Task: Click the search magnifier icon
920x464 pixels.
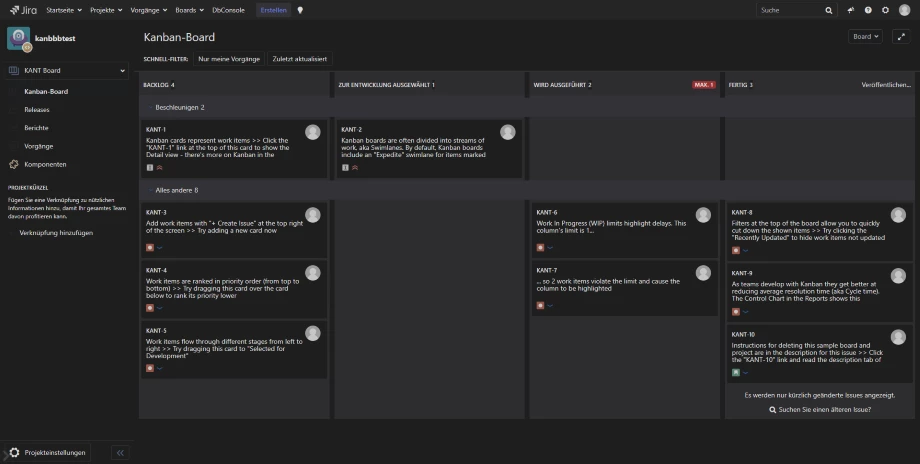Action: point(828,10)
